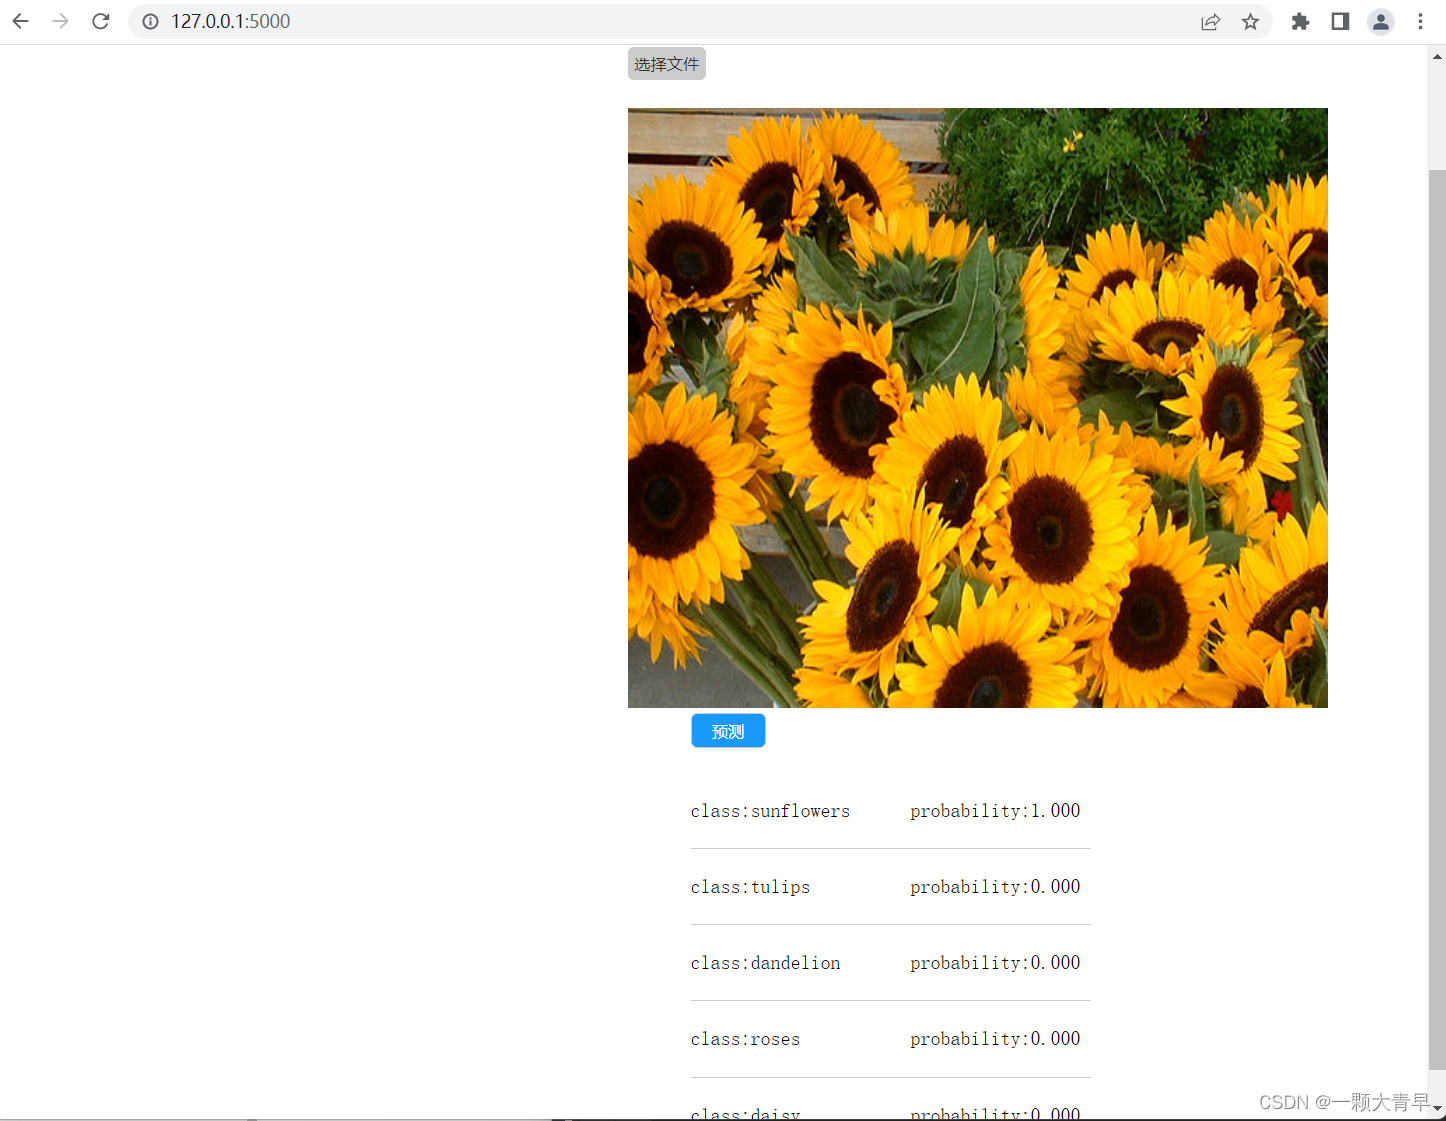Bookmark the page with the star icon

[x=1250, y=21]
